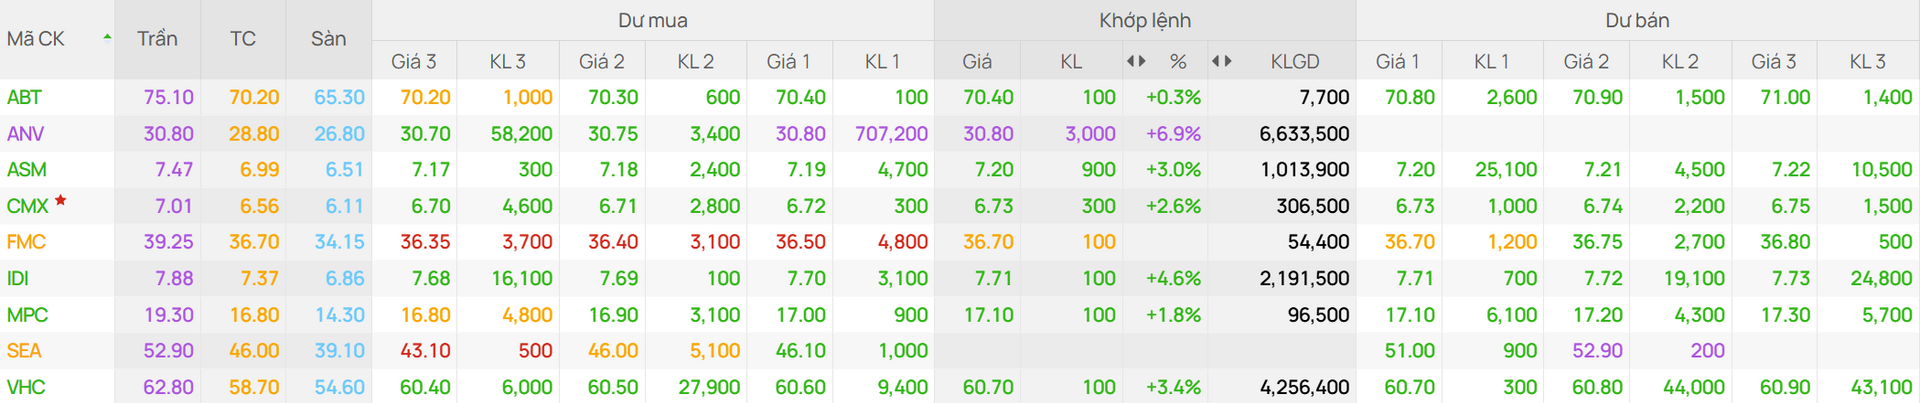Select the Dư mua header group
Image resolution: width=1920 pixels, height=403 pixels.
point(652,20)
